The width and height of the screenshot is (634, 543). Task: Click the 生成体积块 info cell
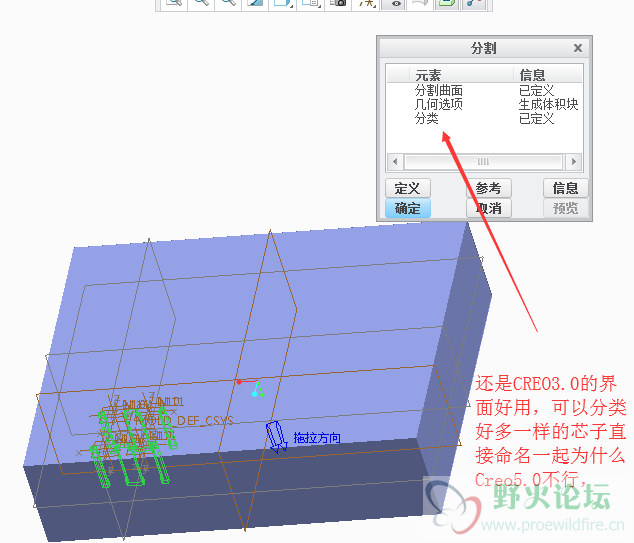pos(548,104)
